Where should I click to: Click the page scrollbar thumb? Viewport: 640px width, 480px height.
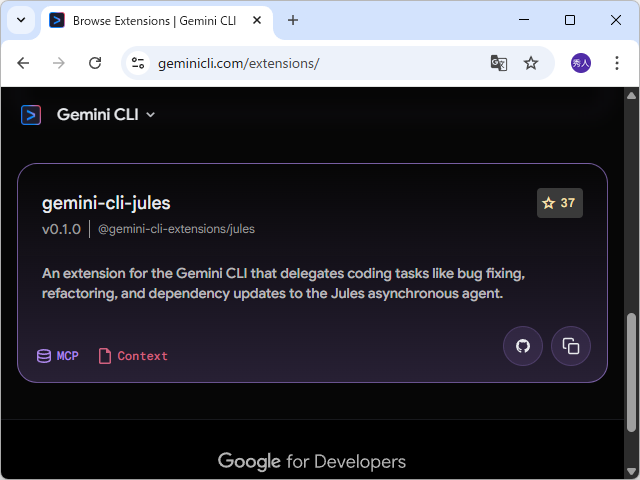pos(631,372)
